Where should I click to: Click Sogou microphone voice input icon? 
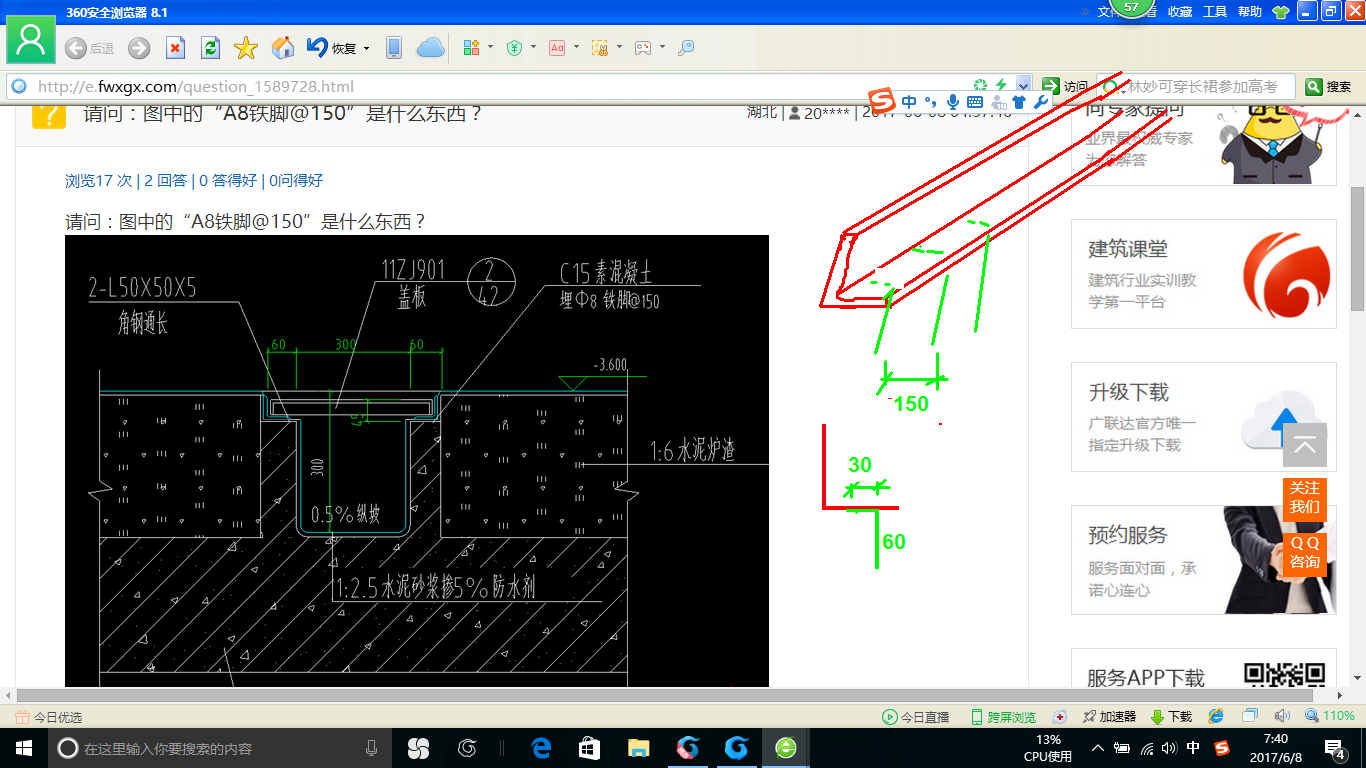[x=953, y=101]
